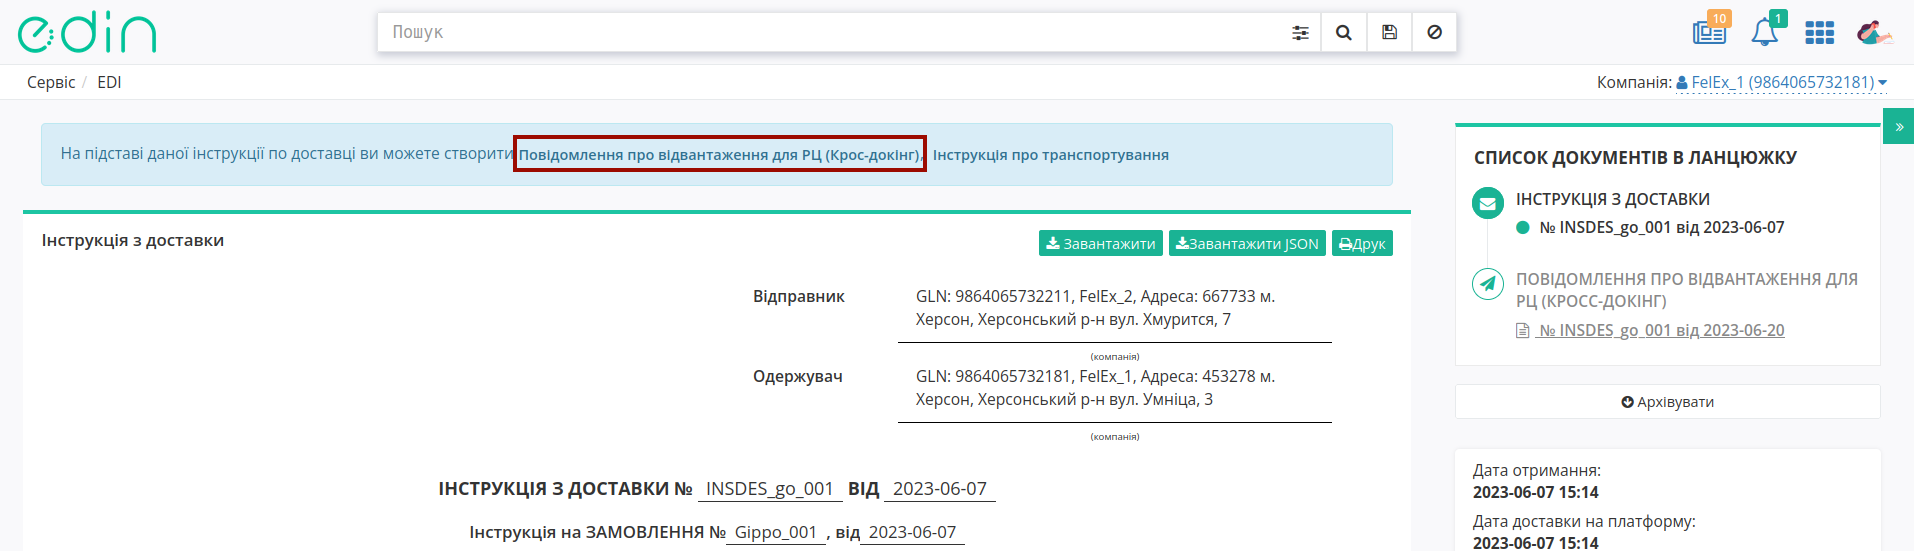
Task: Click the magnifier search button
Action: tap(1344, 32)
